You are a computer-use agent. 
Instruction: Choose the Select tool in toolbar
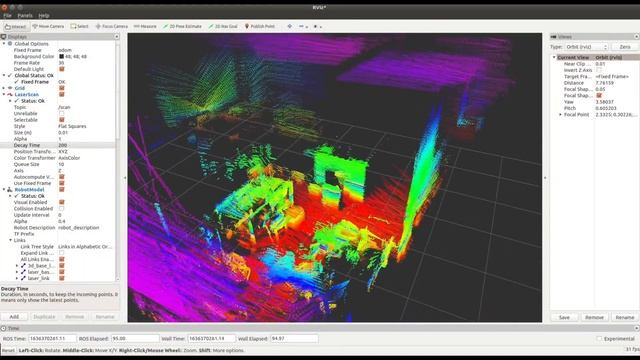click(x=79, y=27)
